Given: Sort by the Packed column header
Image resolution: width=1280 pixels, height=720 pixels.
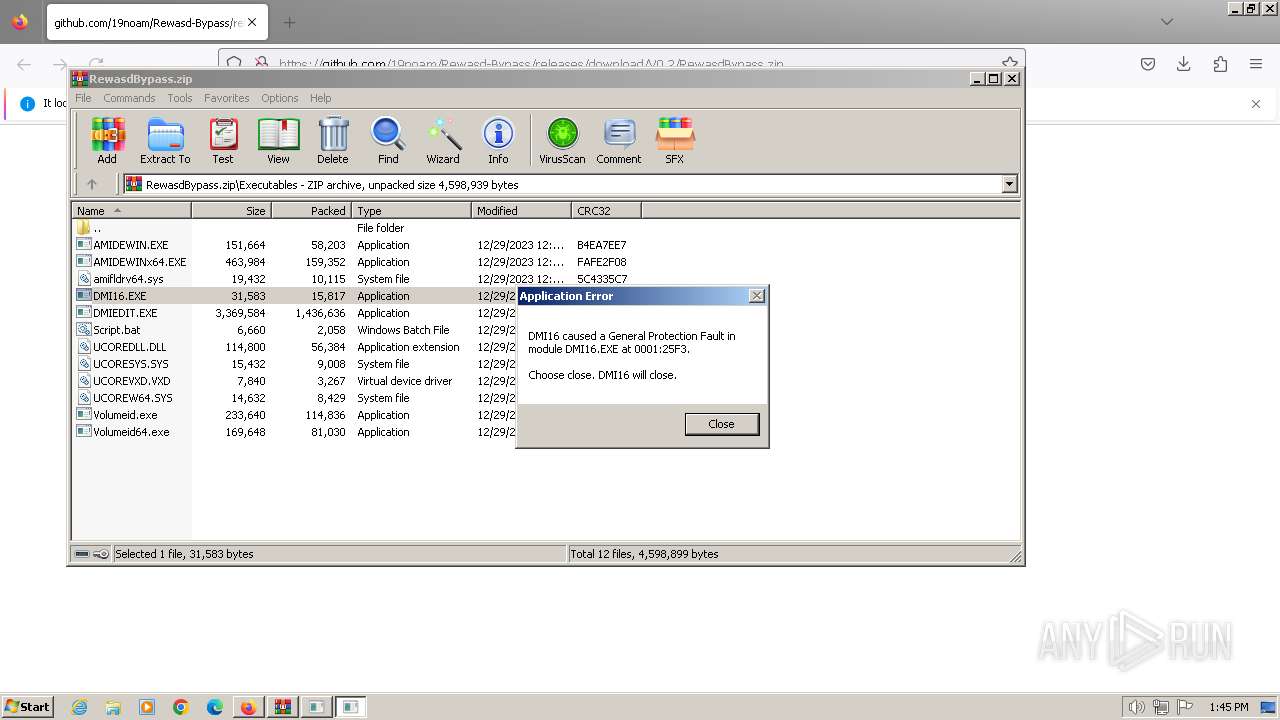Looking at the screenshot, I should pyautogui.click(x=311, y=211).
